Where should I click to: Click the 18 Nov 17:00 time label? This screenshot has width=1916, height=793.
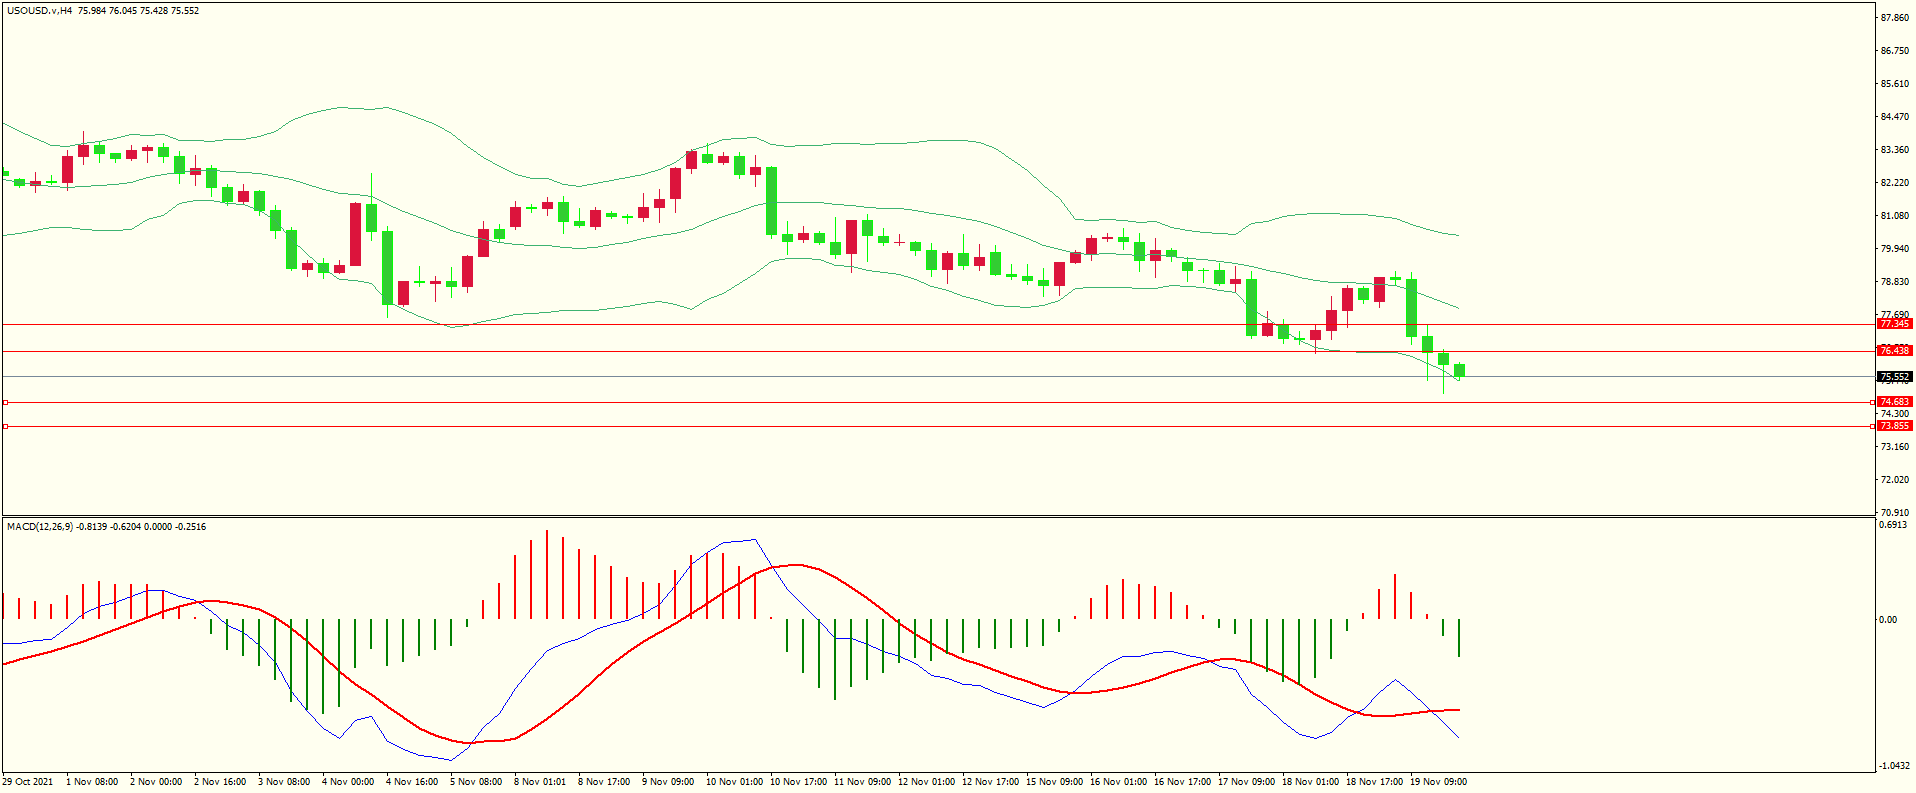pyautogui.click(x=1374, y=782)
